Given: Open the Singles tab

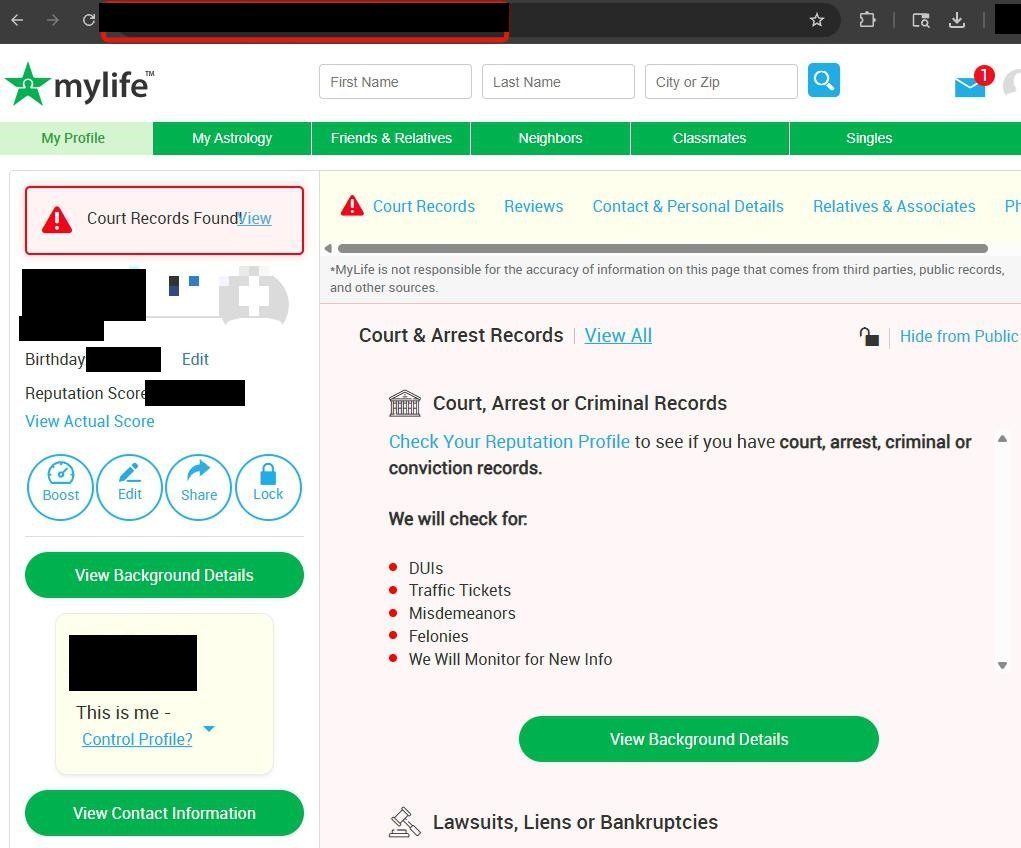Looking at the screenshot, I should pos(869,138).
